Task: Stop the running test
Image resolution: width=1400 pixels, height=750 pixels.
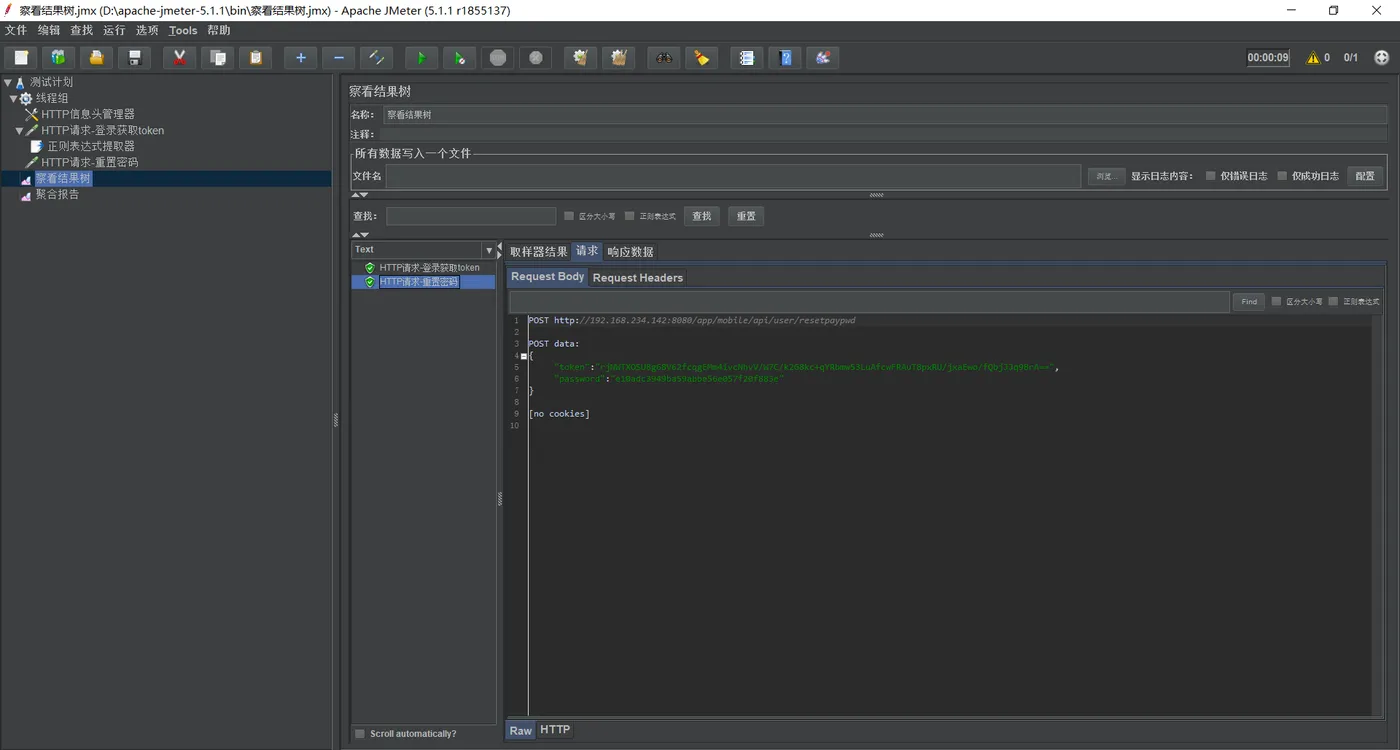Action: (x=497, y=57)
